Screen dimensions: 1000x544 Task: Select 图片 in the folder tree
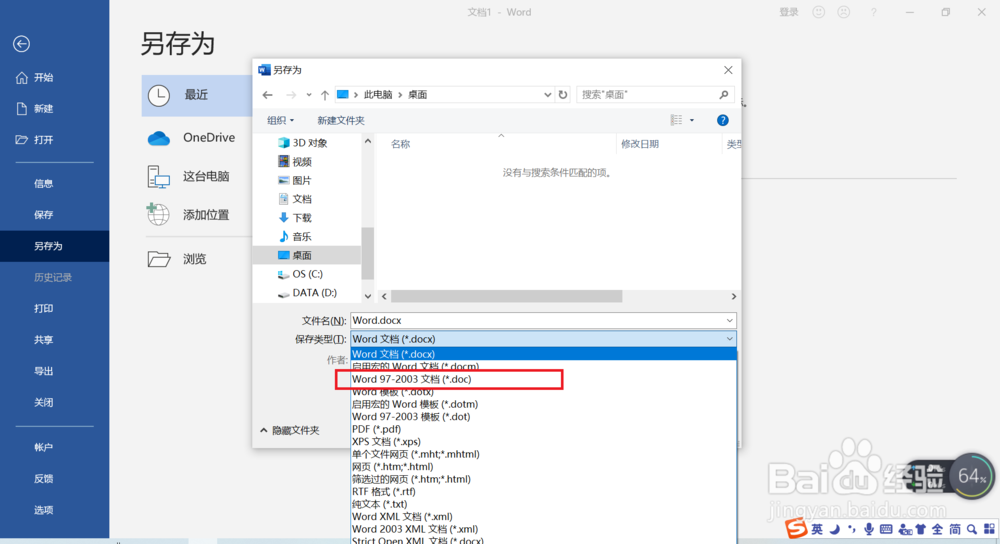point(295,180)
